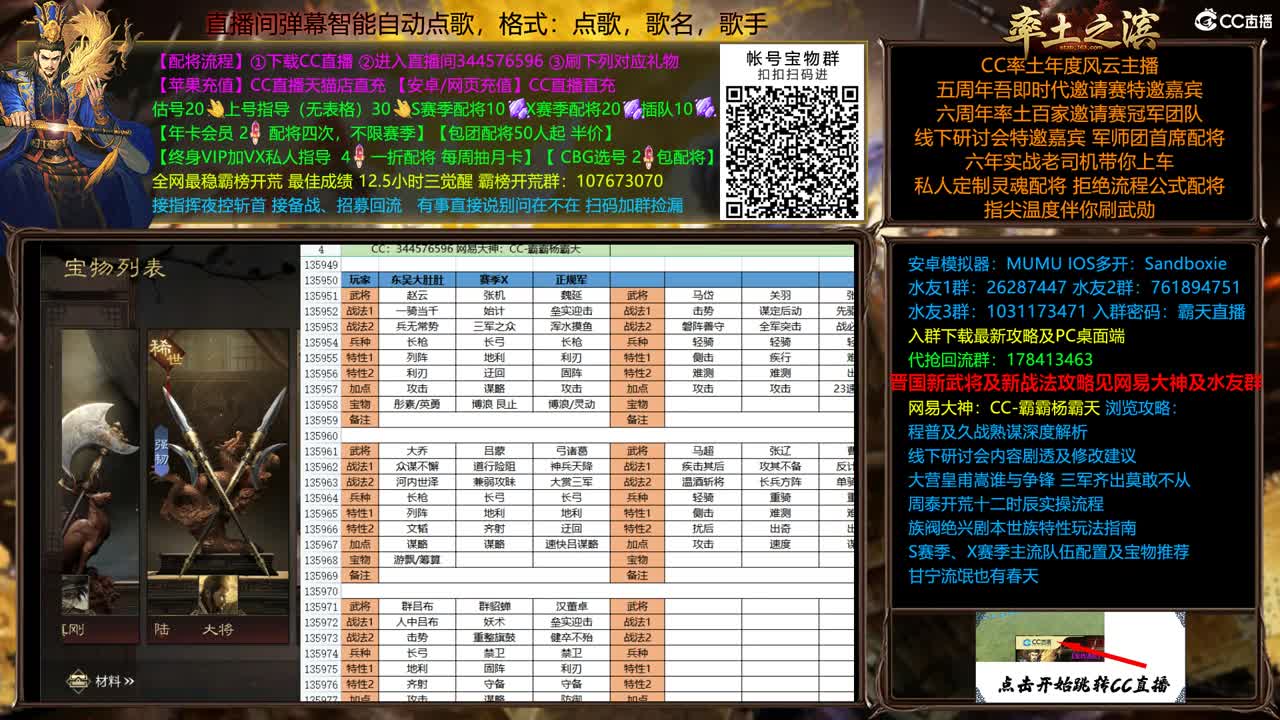Click the 正规军 column header
Screen dimensions: 1280x720
[x=571, y=280]
